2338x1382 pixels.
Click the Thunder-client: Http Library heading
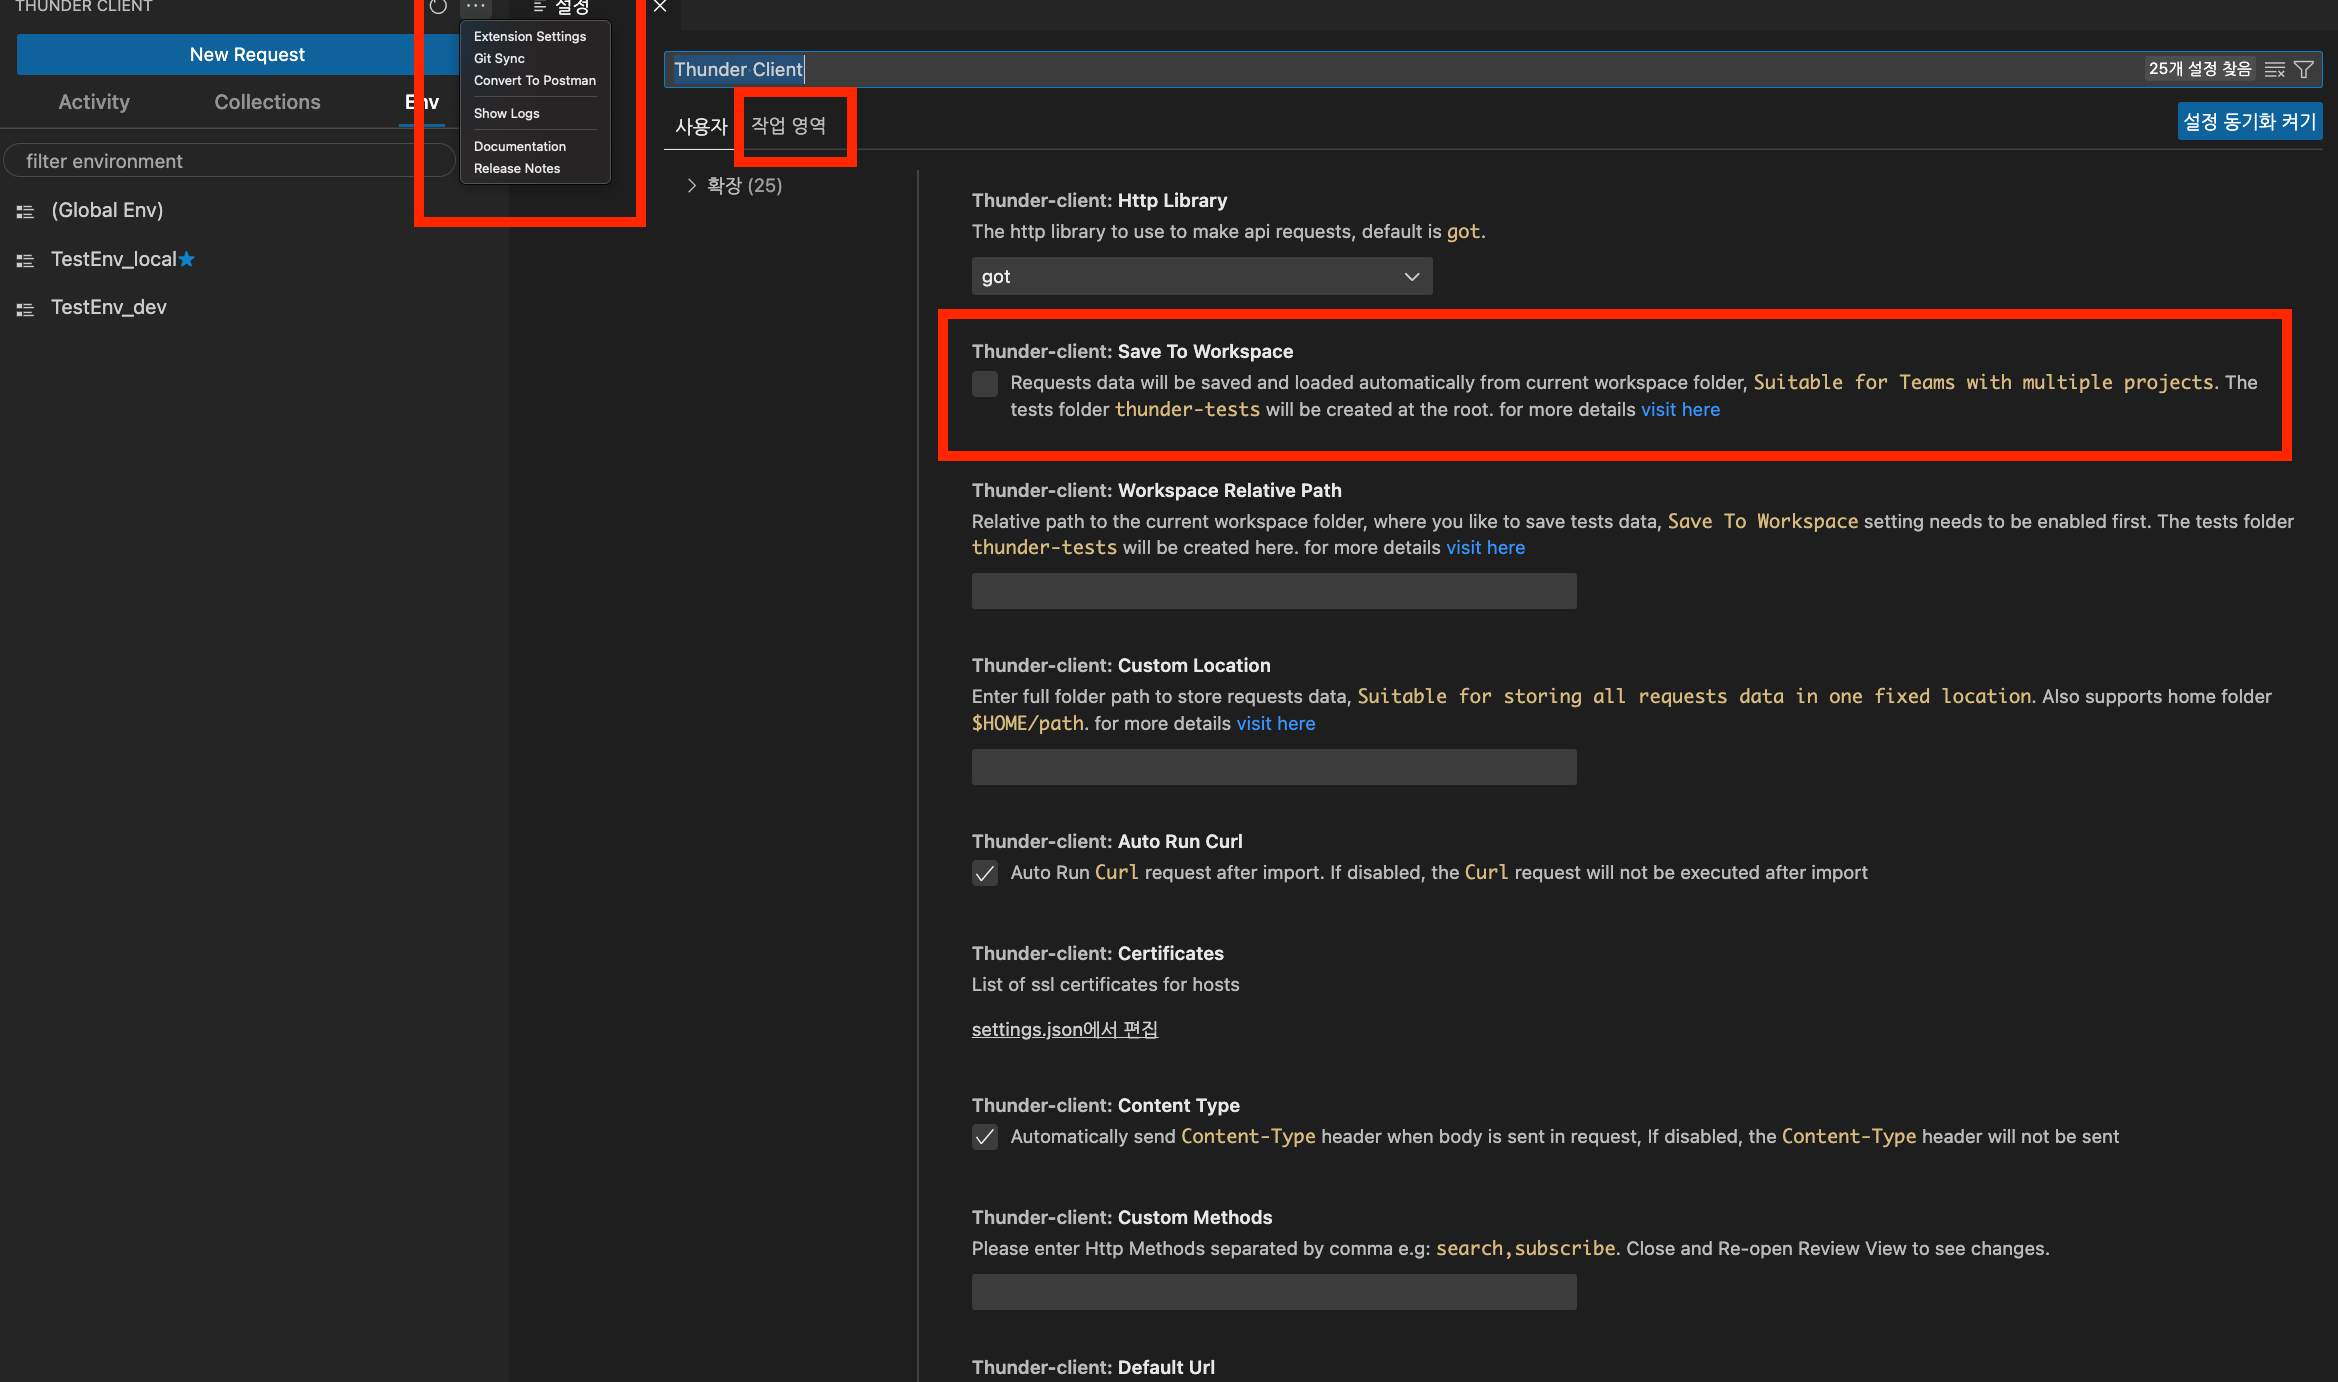coord(1099,200)
